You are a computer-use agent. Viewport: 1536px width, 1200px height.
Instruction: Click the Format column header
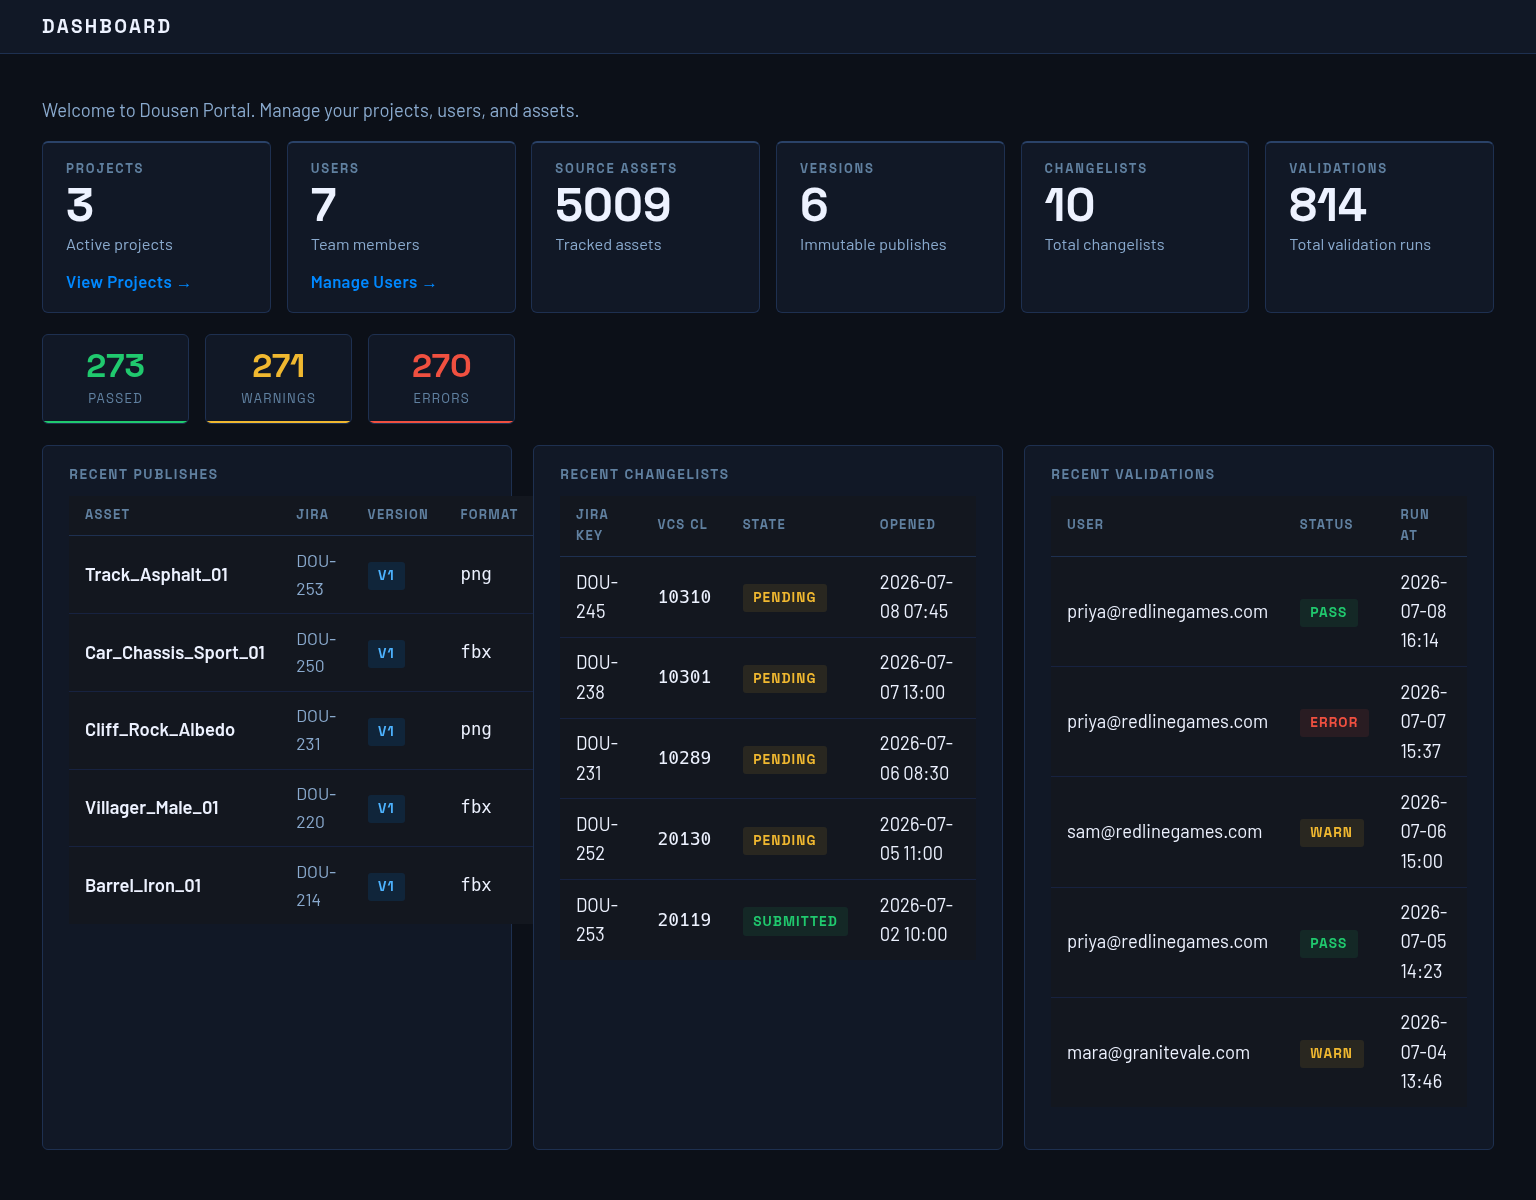tap(489, 515)
